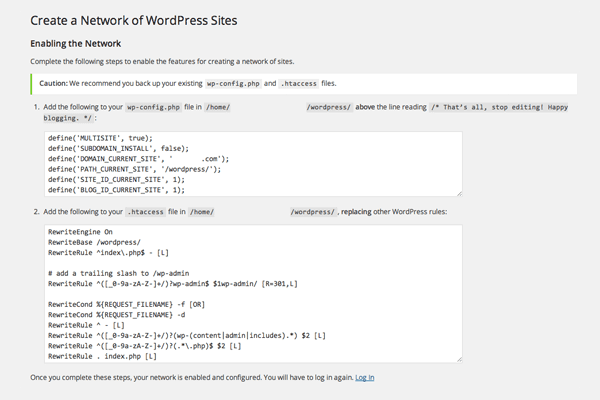Screen dimensions: 600x400
Task: Click the RewriteRule . index.php line
Action: click(x=102, y=355)
